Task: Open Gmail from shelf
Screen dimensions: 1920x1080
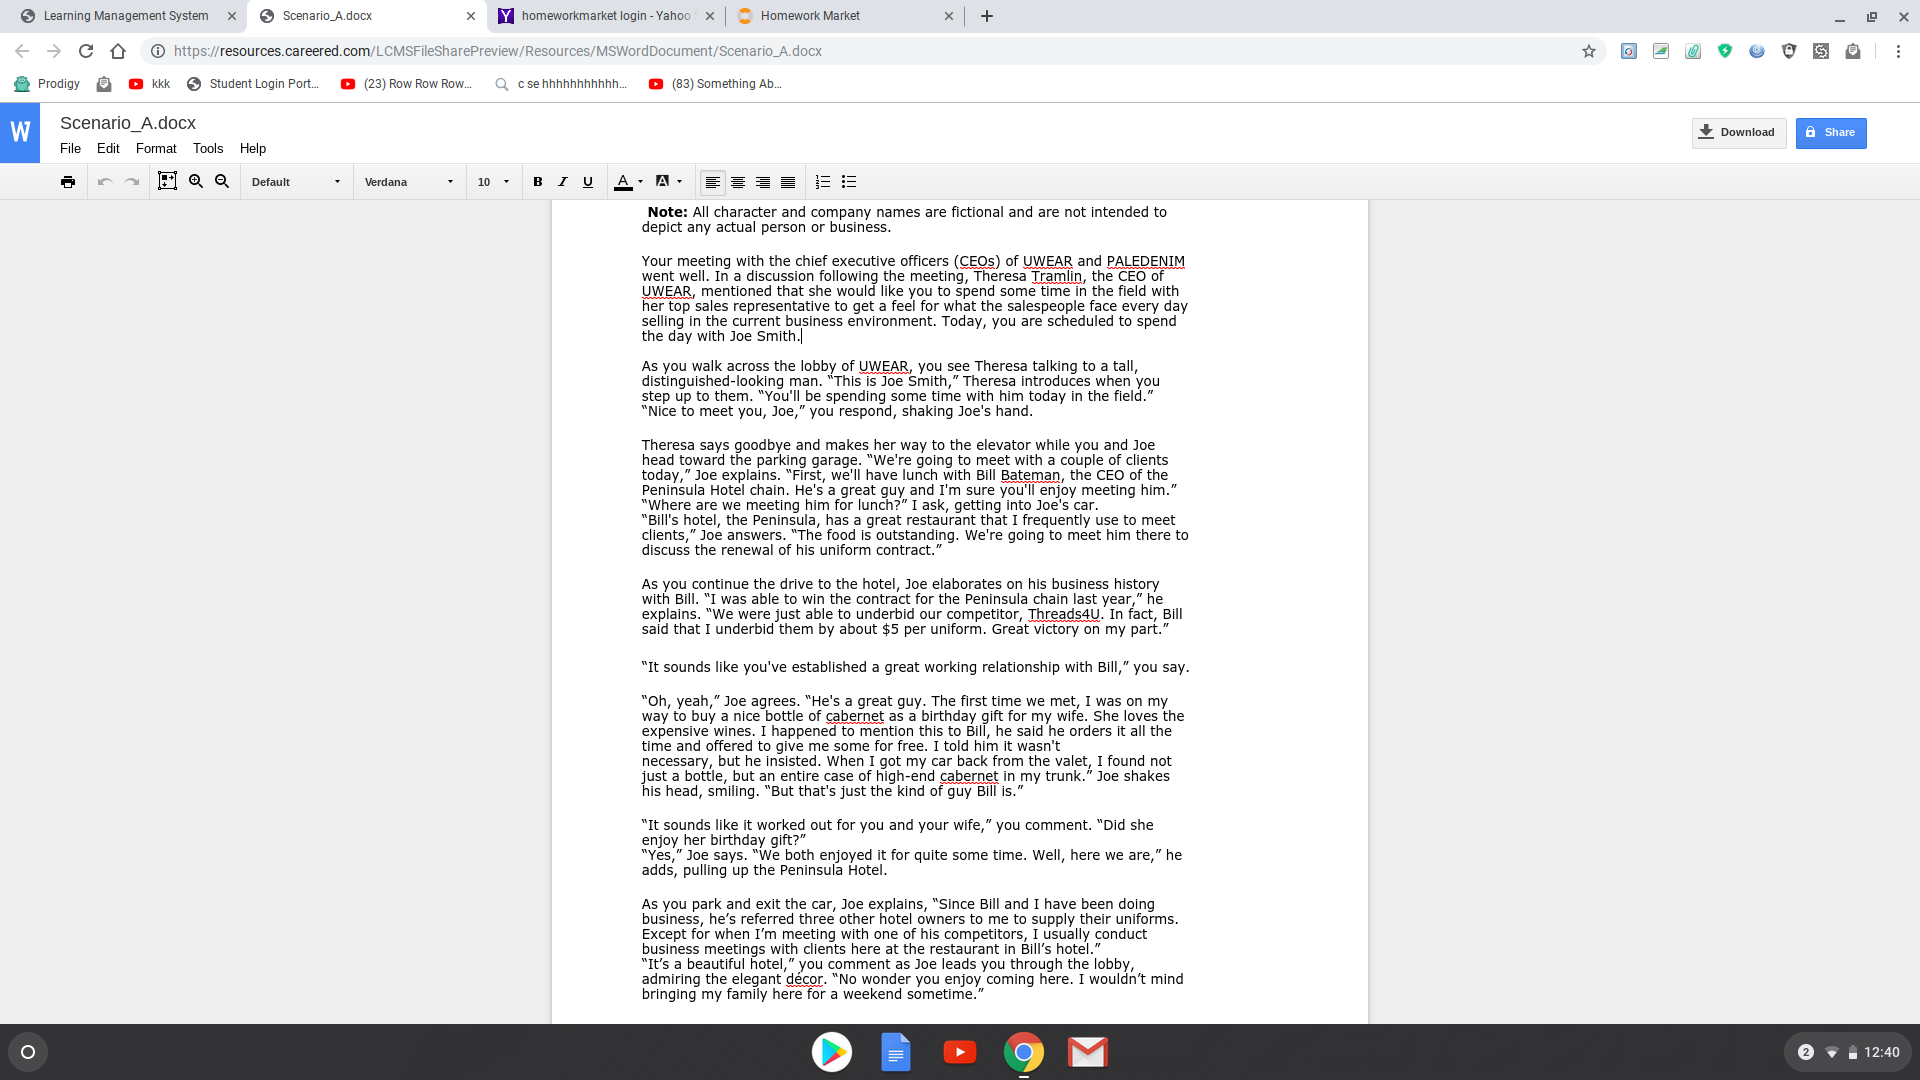Action: coord(1088,1052)
